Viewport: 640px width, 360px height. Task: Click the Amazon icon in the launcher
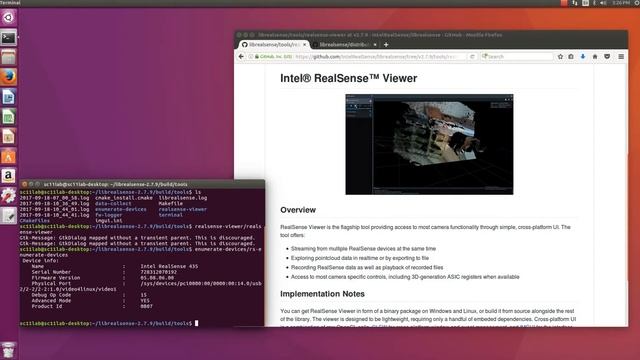point(9,176)
